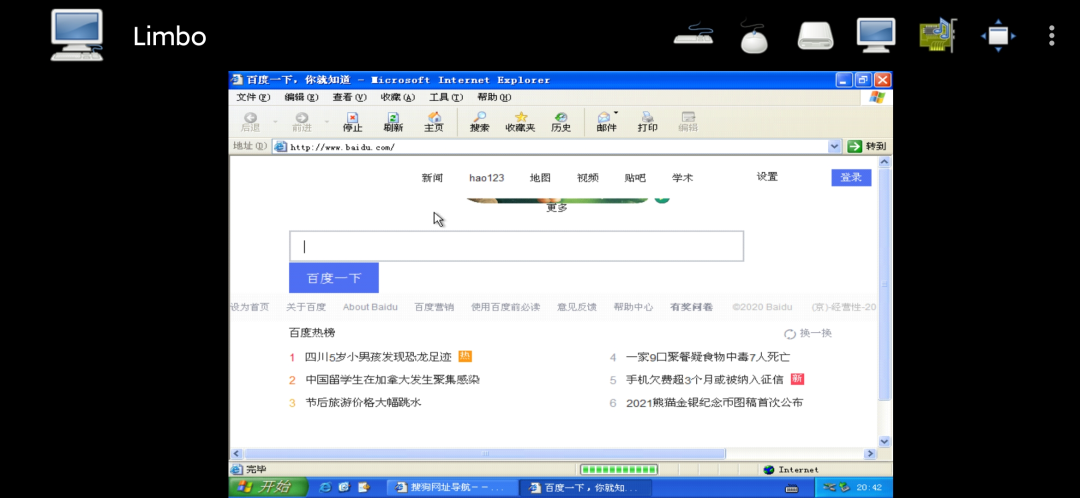Click the page icon in address bar
The height and width of the screenshot is (498, 1080).
[x=280, y=147]
